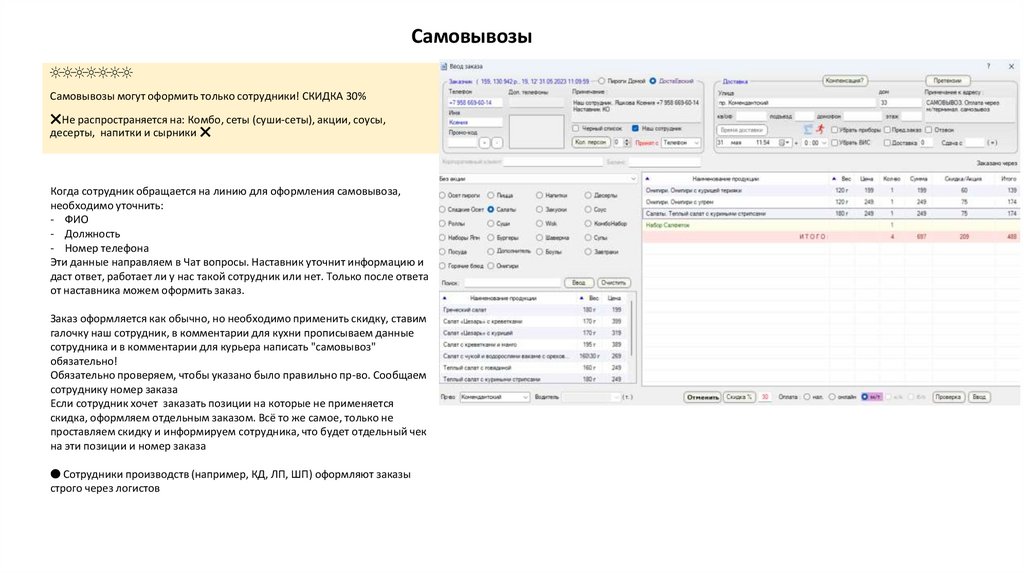Select the Роллы category radio button

tap(444, 224)
